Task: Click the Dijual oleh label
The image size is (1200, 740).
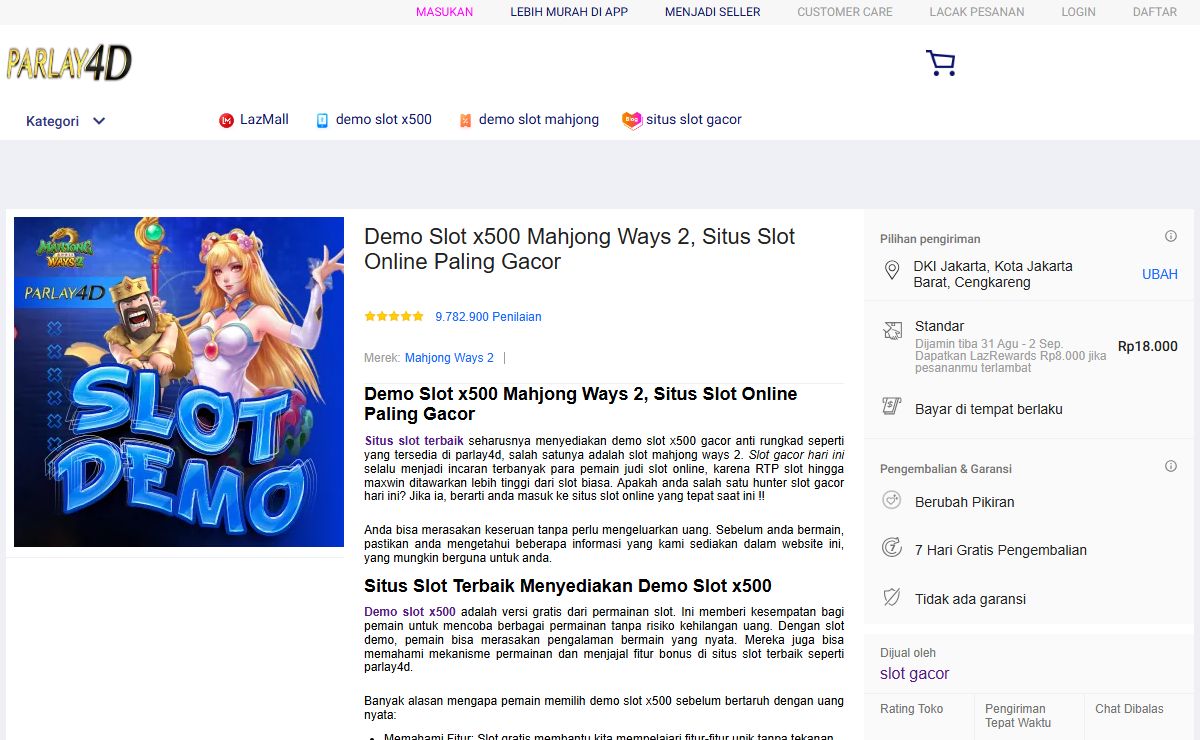Action: point(908,653)
